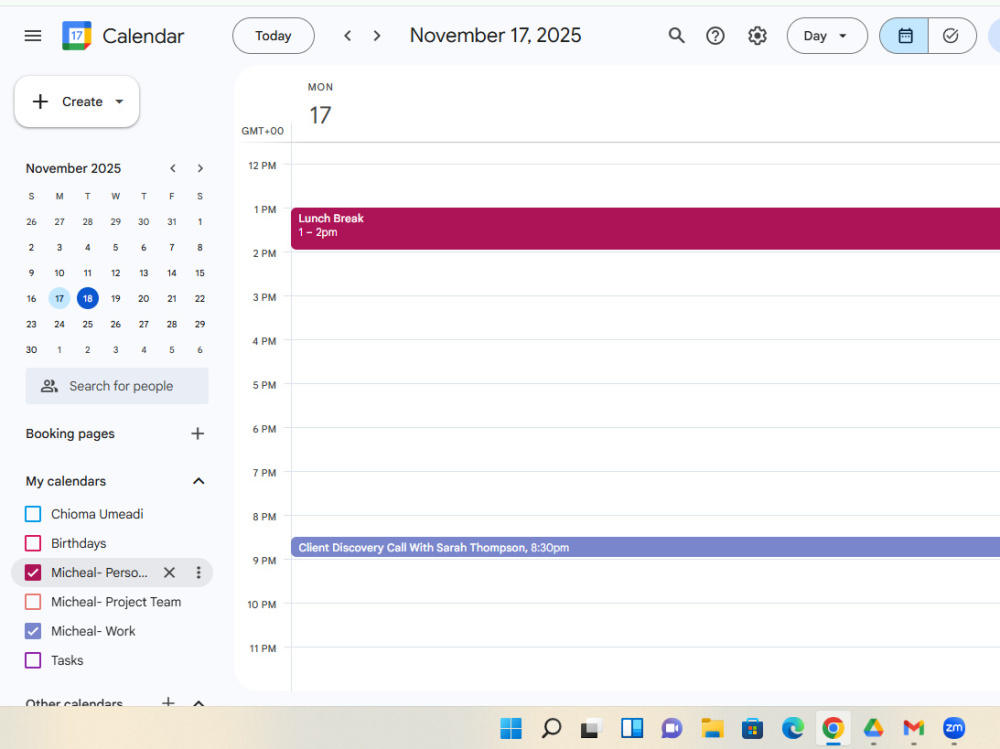Click the My calendars heading
1000x749 pixels.
tap(66, 481)
